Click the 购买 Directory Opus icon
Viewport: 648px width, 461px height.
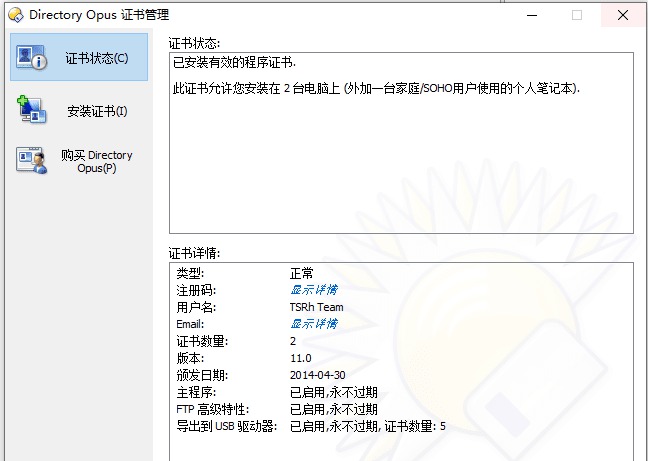(x=32, y=160)
